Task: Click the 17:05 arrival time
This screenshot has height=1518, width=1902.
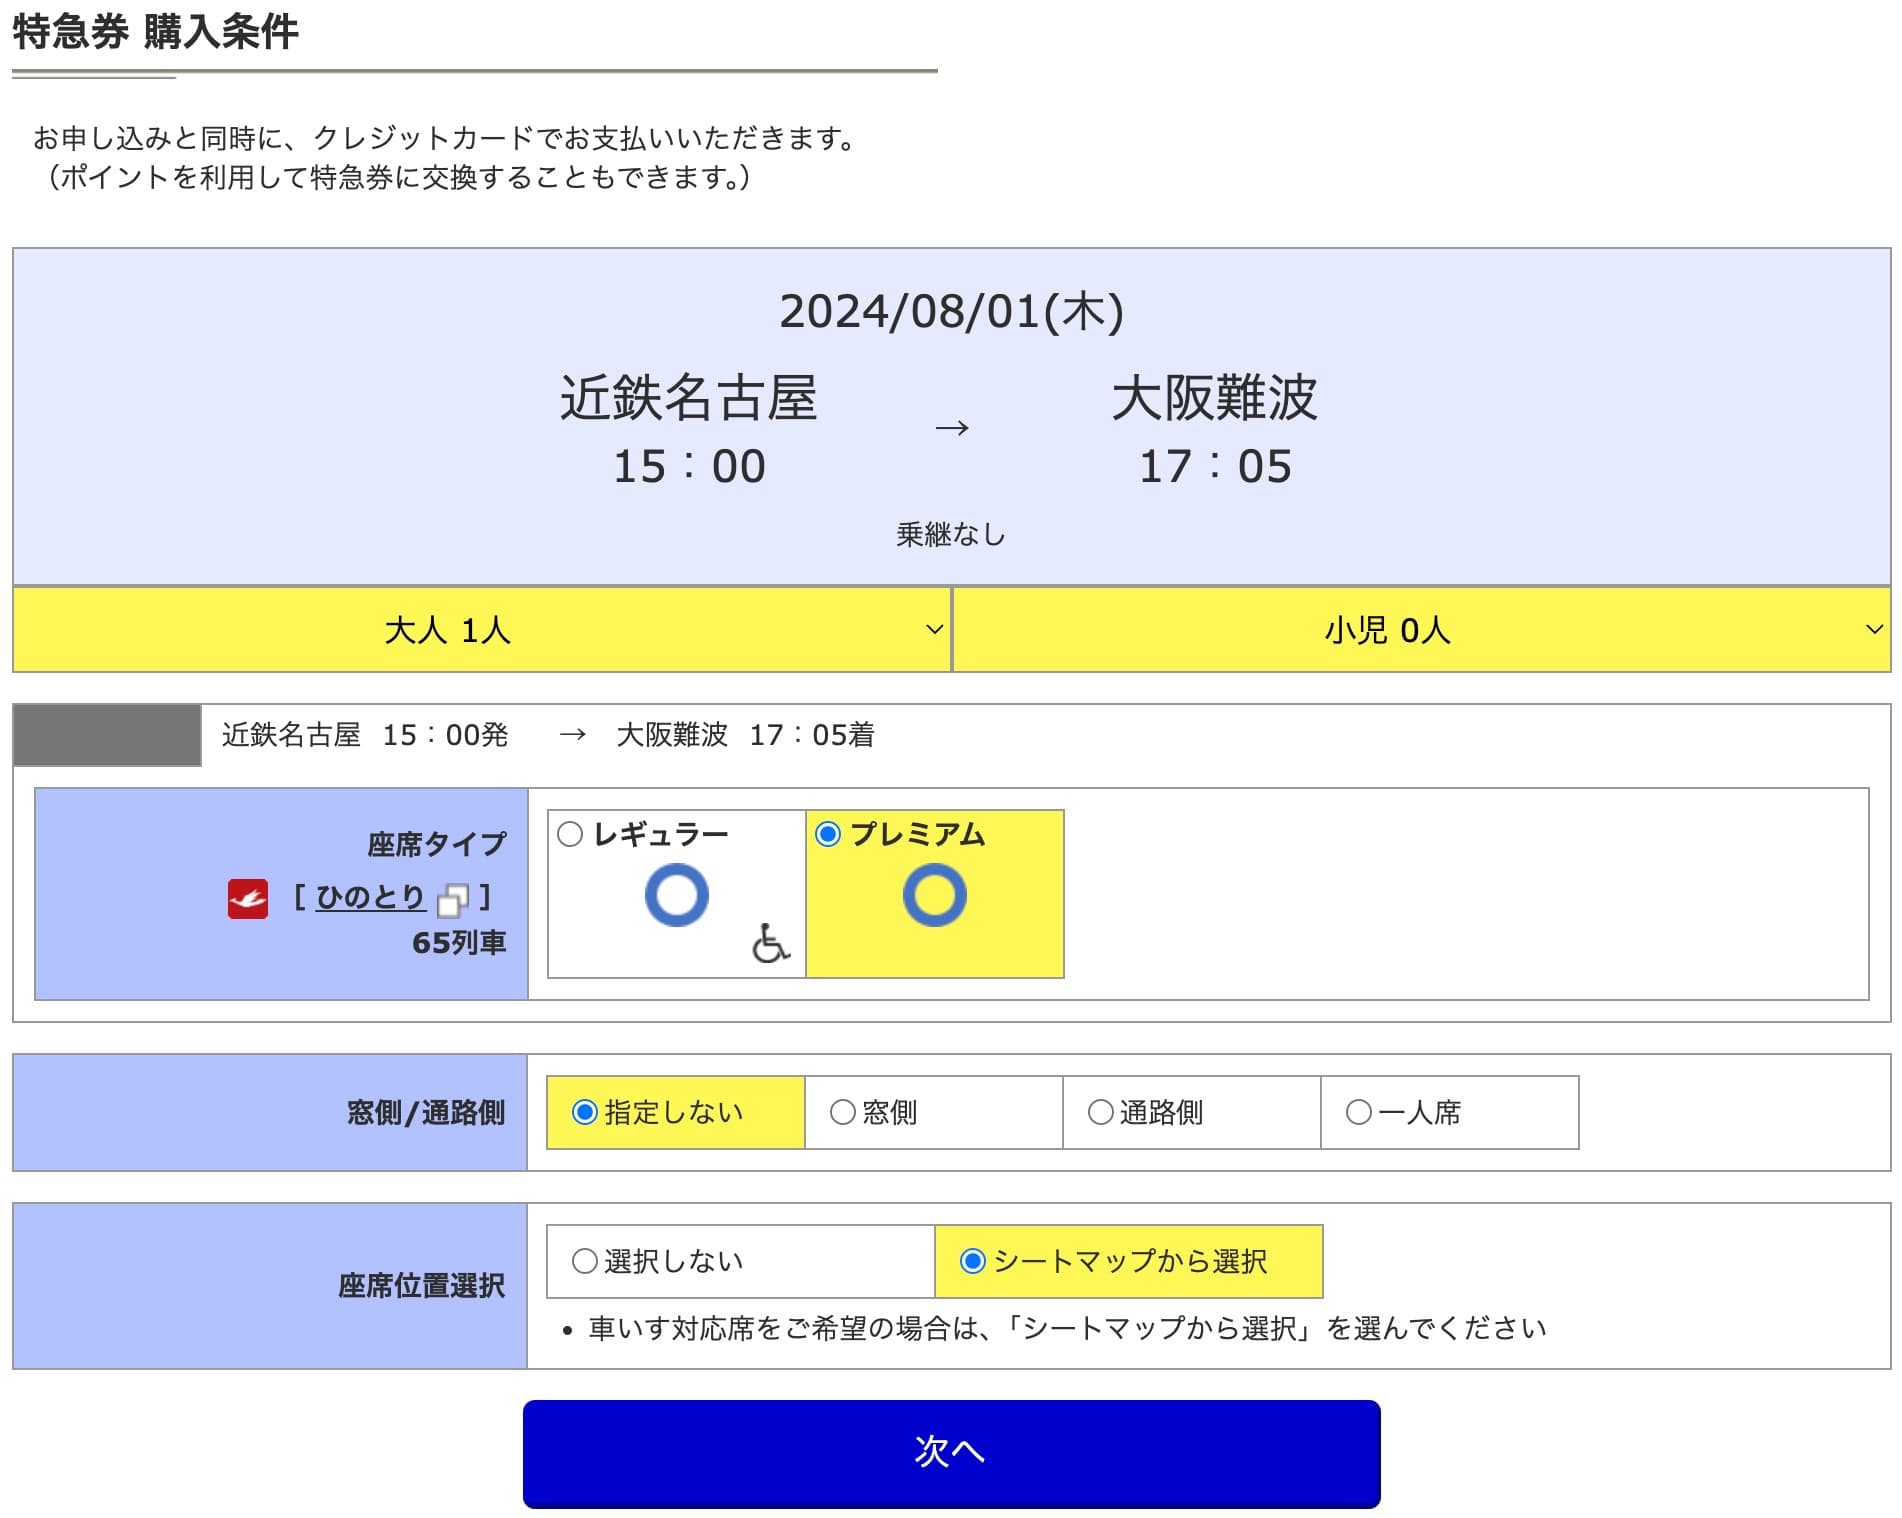Action: pos(1215,466)
